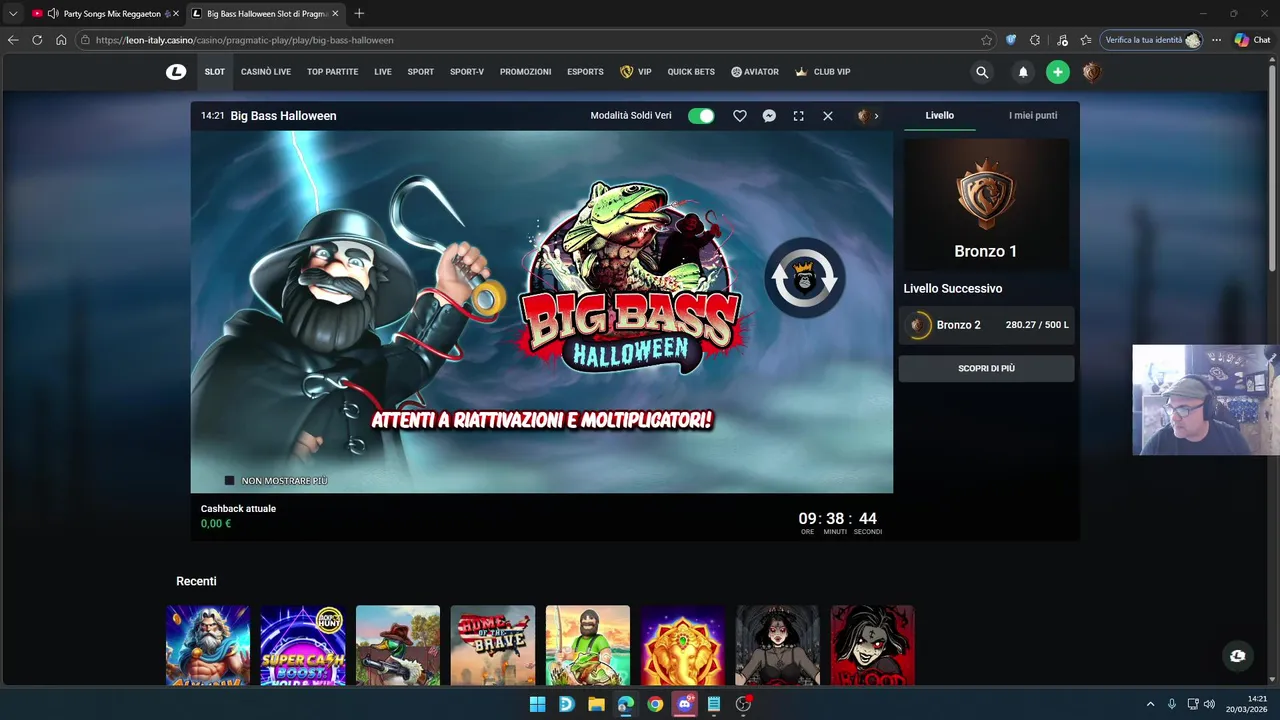Mute the Party Songs Mix tab
Image resolution: width=1280 pixels, height=720 pixels.
click(x=52, y=14)
